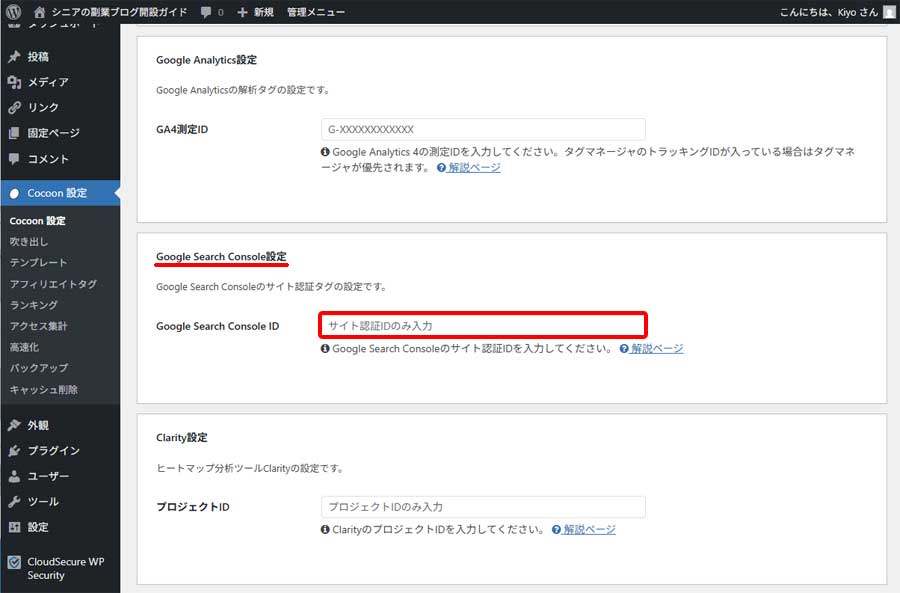Open 外観 via its appearance icon

coord(14,425)
